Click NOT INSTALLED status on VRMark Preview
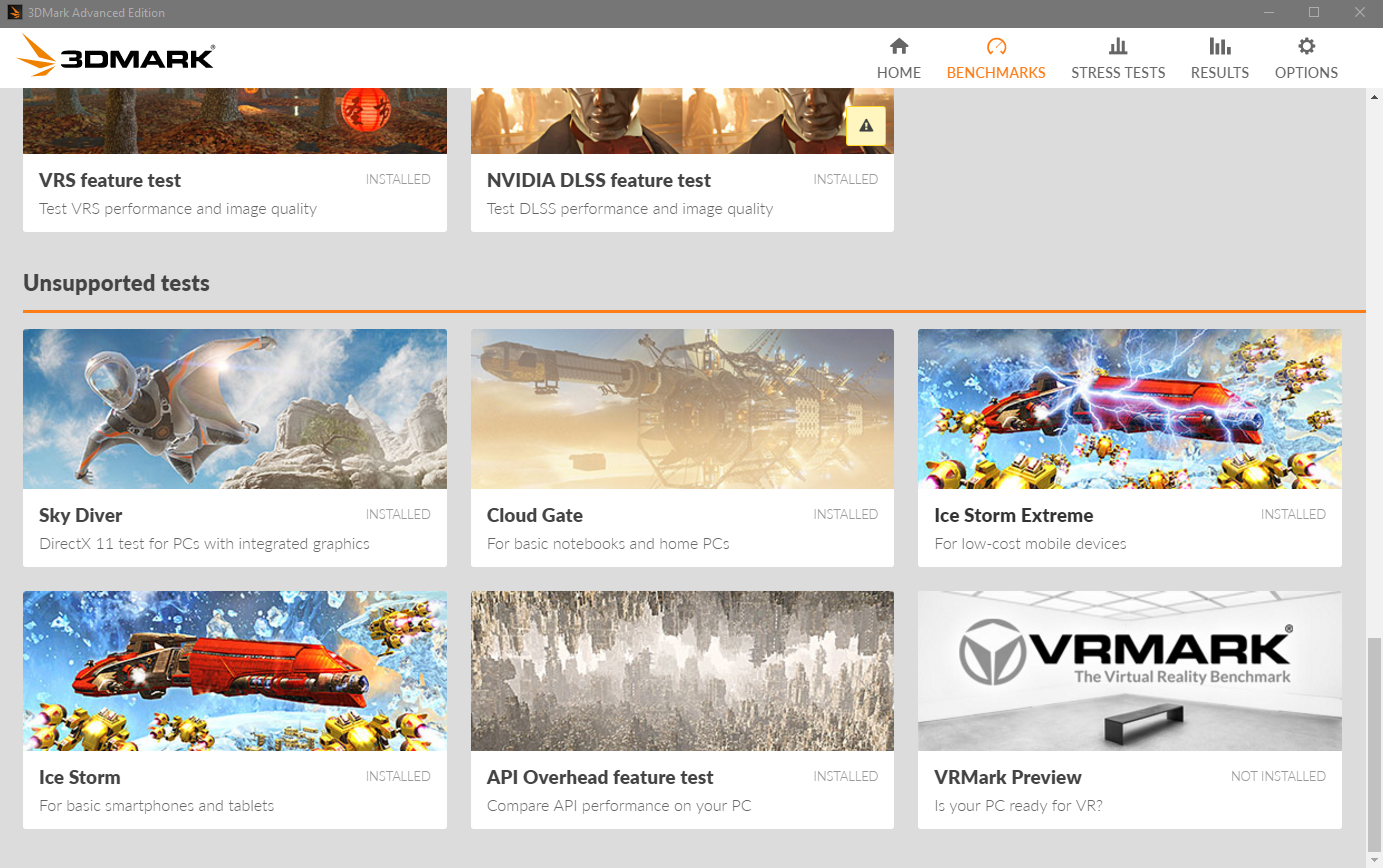 click(x=1278, y=776)
